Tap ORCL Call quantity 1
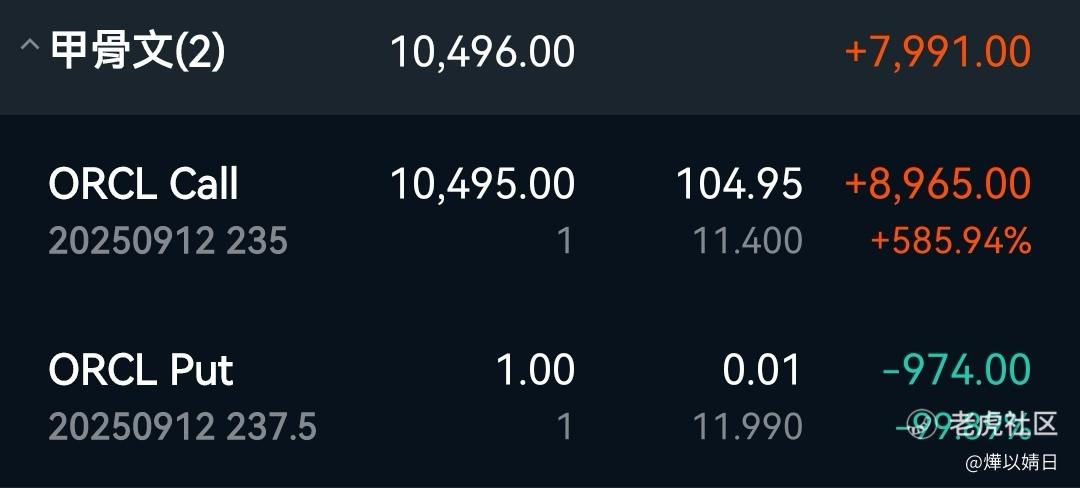 565,241
